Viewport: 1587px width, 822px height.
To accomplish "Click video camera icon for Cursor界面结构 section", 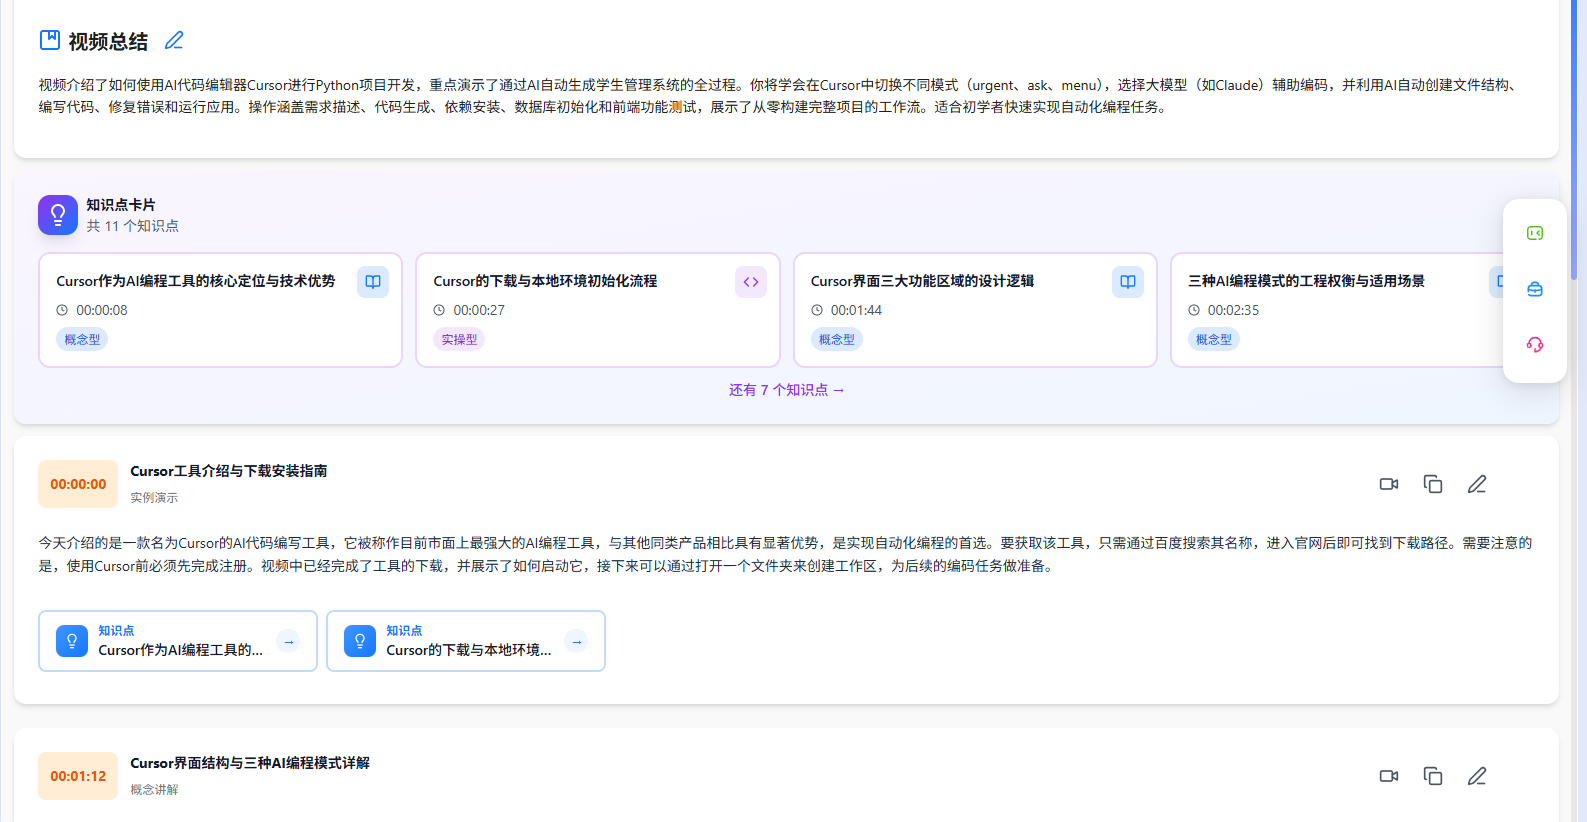I will click(x=1389, y=776).
